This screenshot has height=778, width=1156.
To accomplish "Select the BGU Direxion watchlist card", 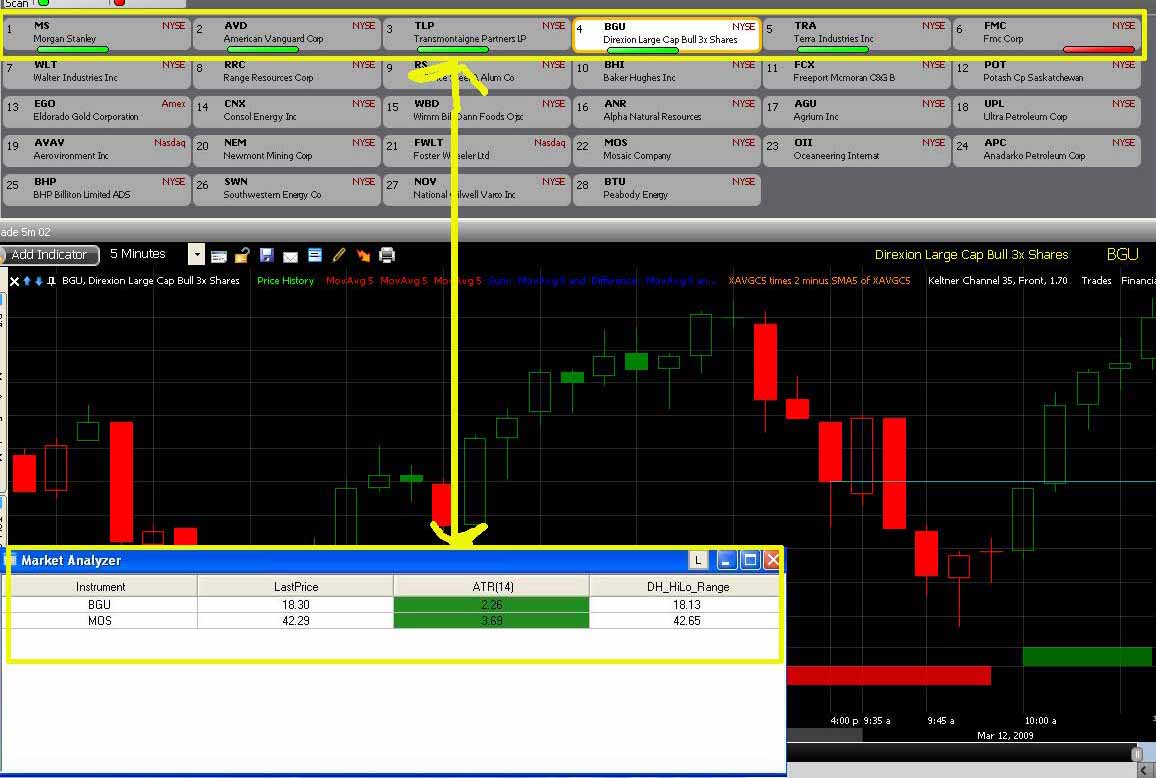I will (x=666, y=35).
